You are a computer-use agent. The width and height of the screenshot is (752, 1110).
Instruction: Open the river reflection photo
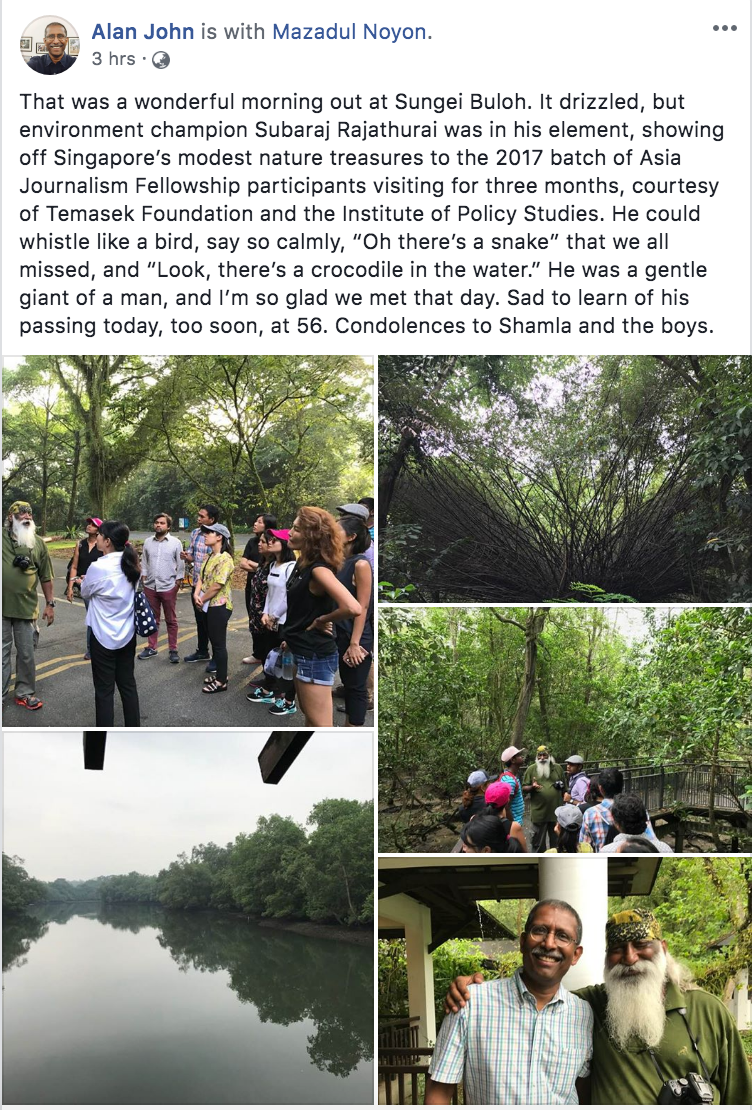click(x=188, y=918)
